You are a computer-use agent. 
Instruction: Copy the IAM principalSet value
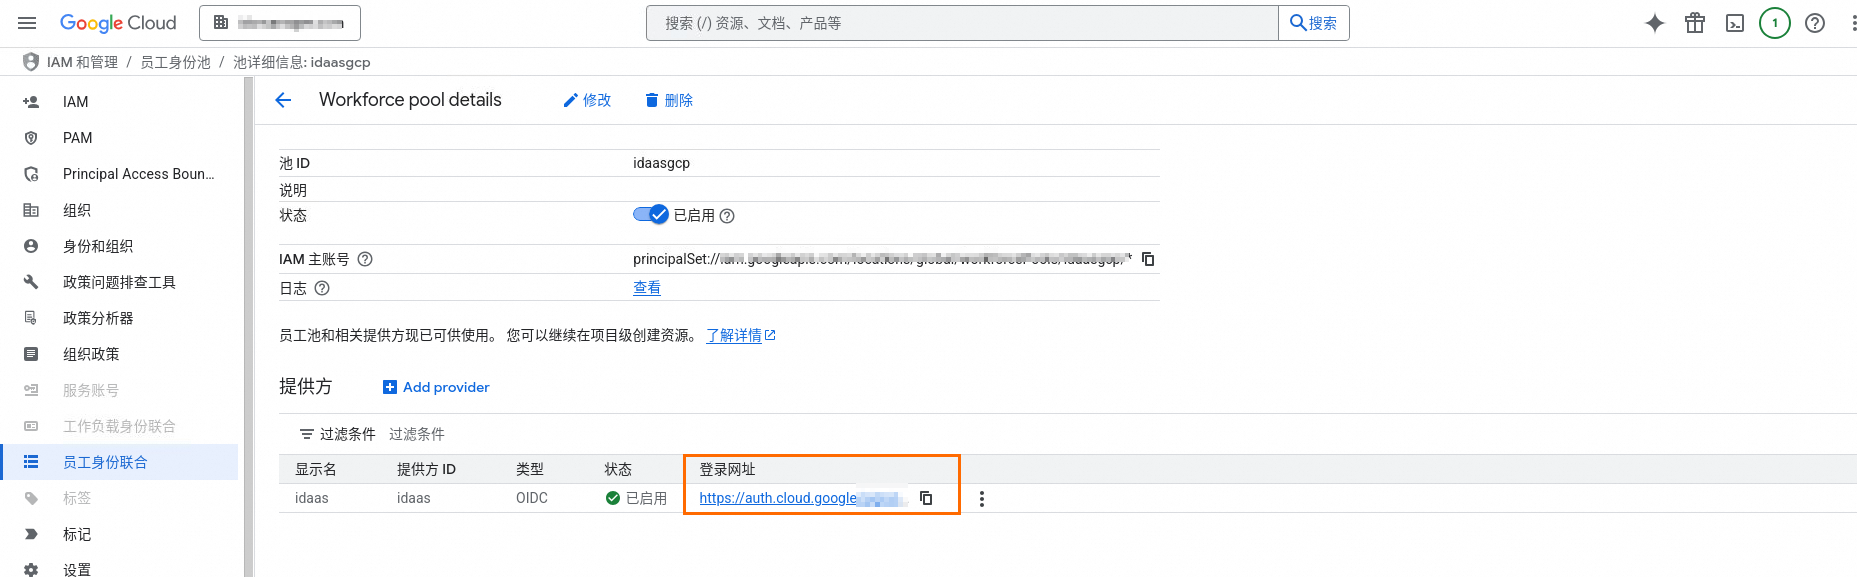(1148, 259)
